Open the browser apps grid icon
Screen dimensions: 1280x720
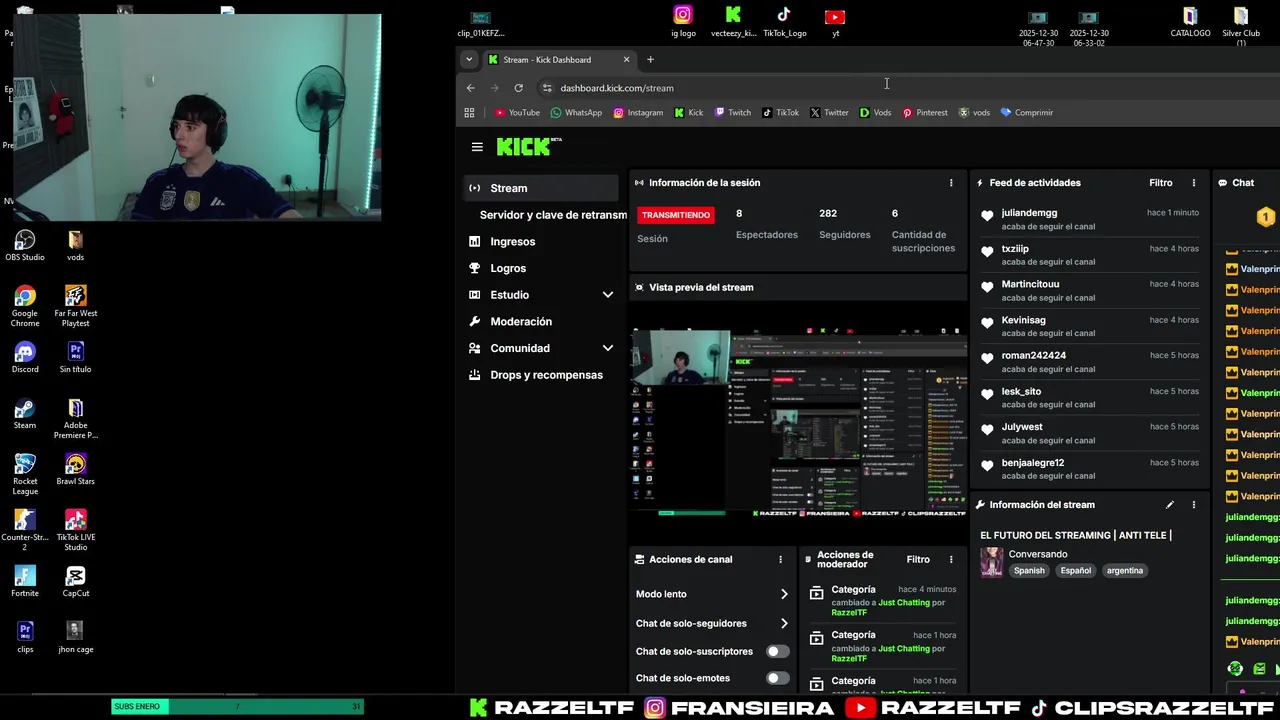469,113
